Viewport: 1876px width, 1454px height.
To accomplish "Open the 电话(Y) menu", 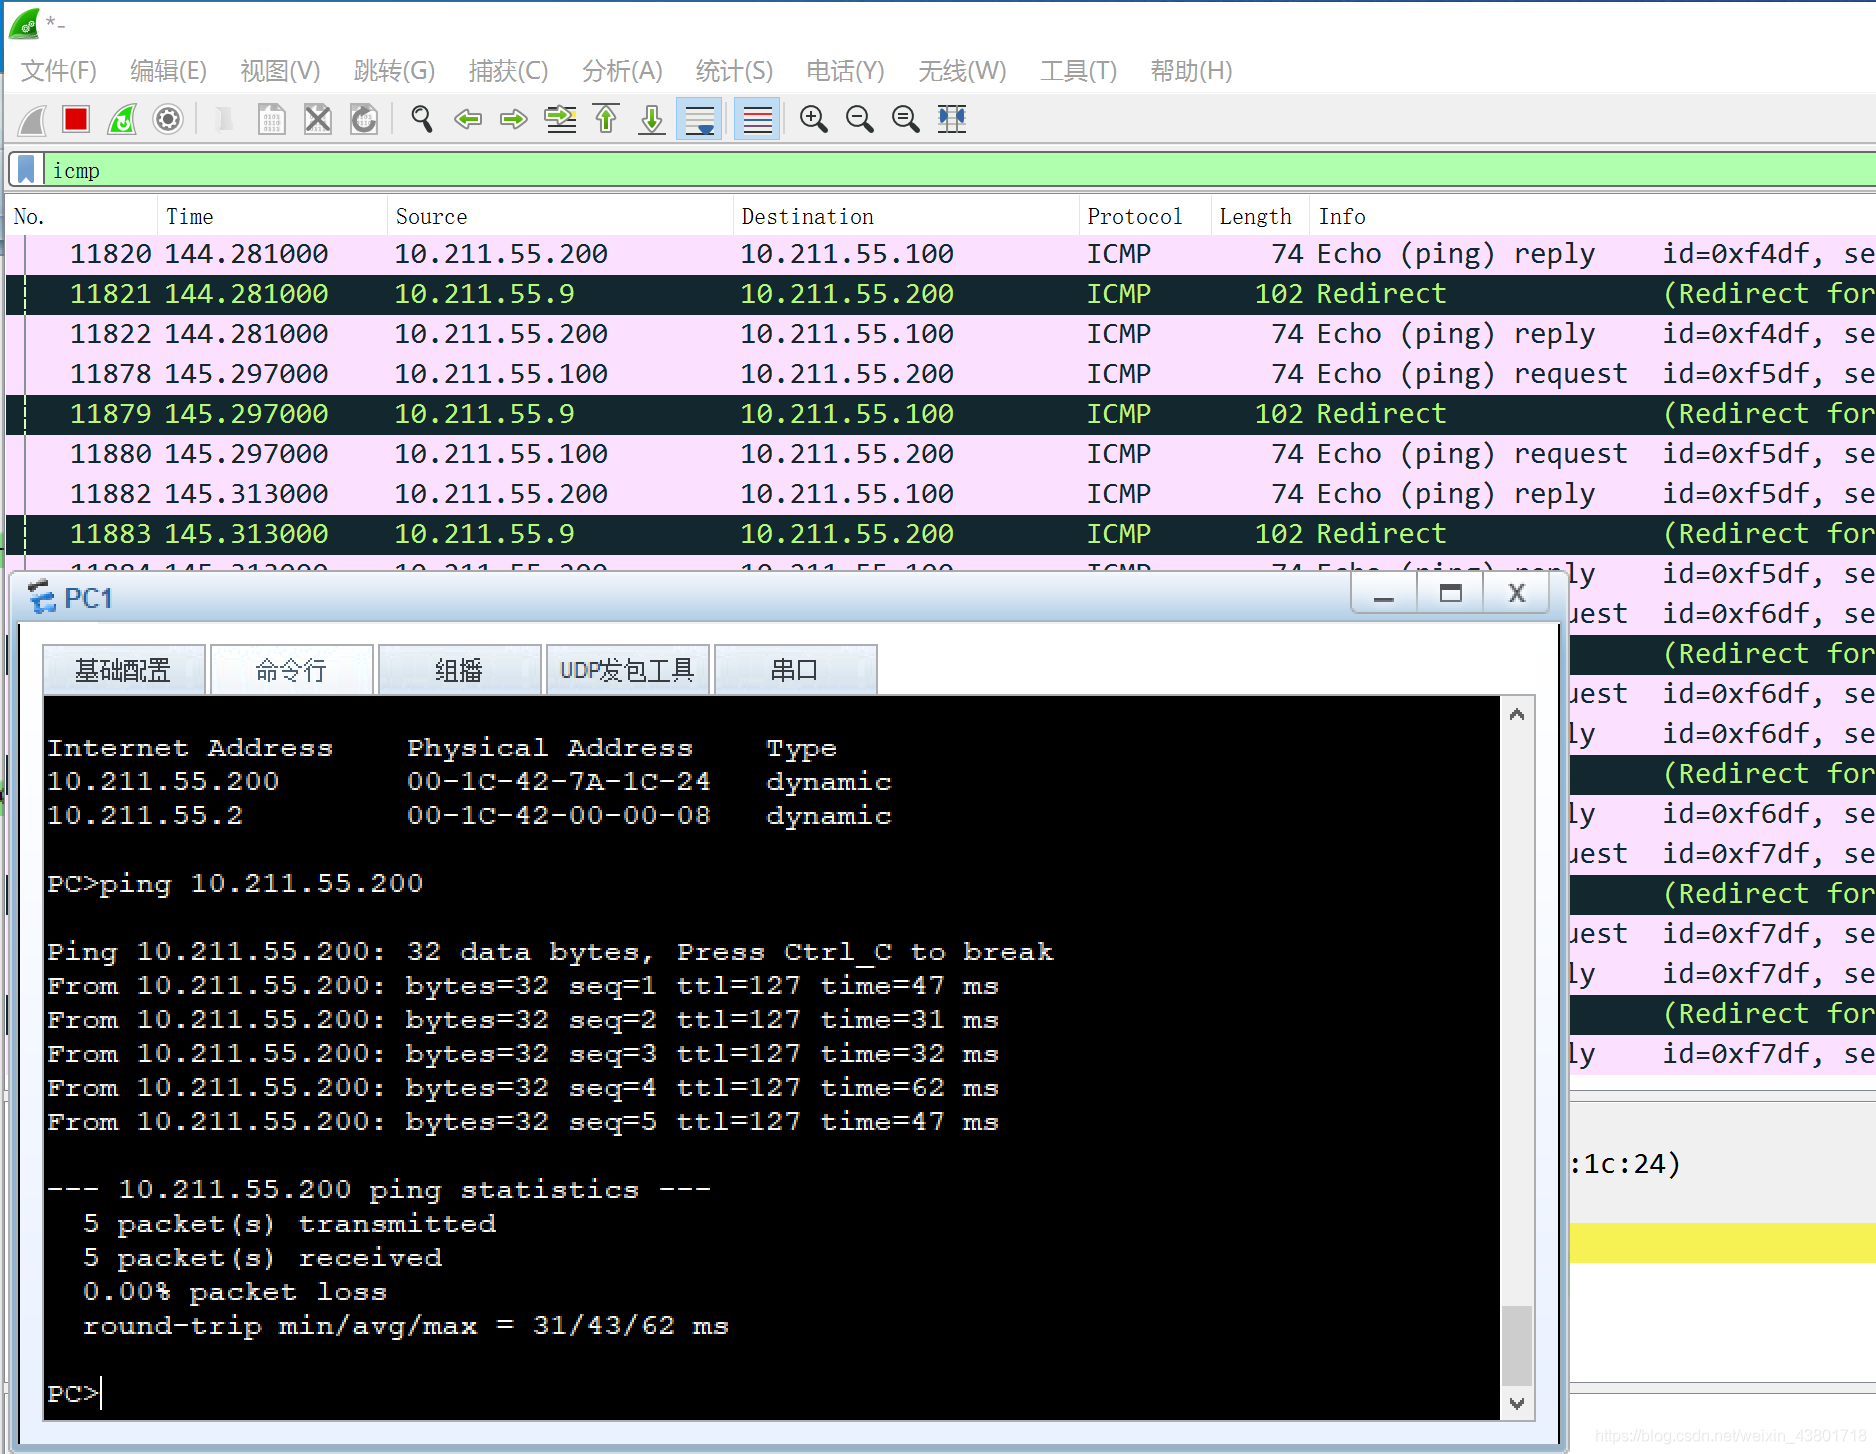I will [x=845, y=71].
